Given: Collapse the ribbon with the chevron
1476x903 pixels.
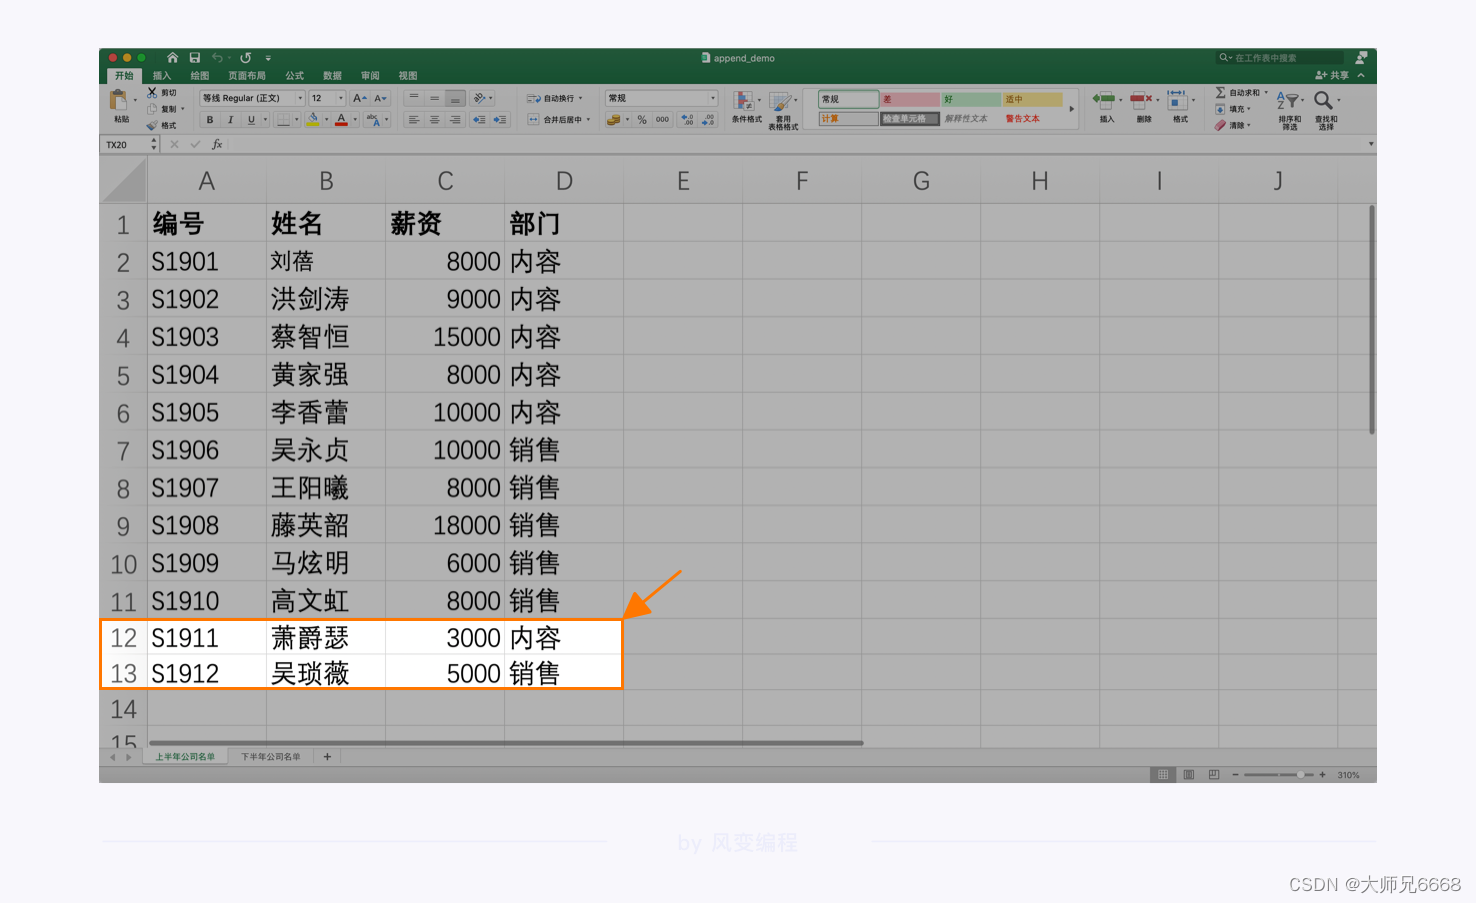Looking at the screenshot, I should [1361, 75].
